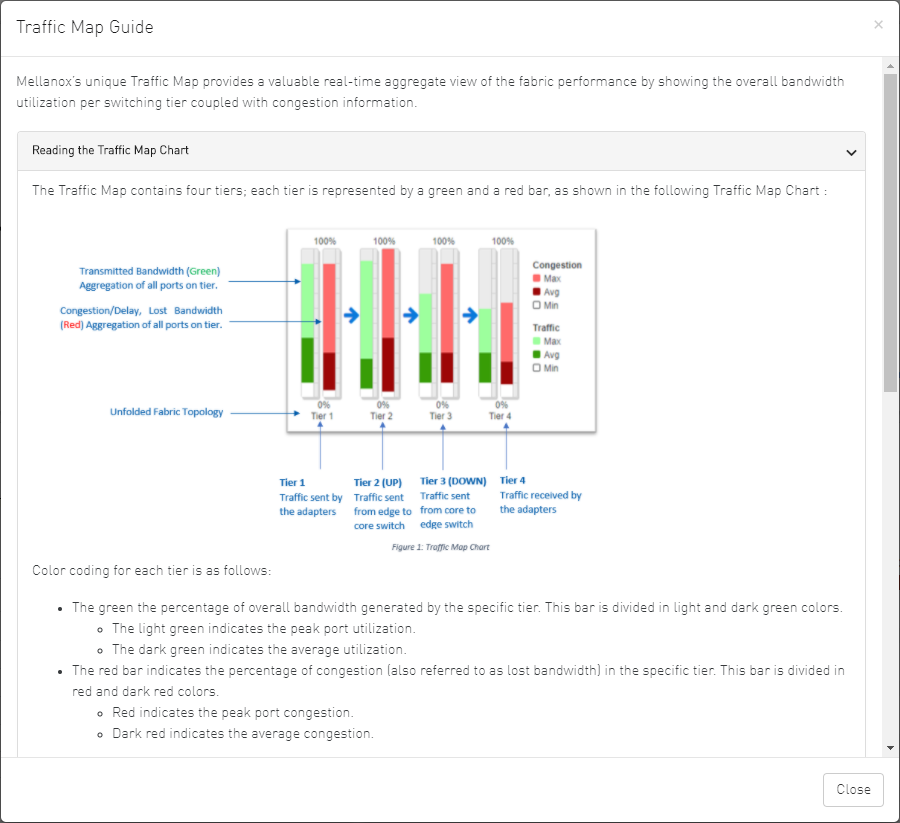The image size is (900, 823).
Task: Click the blue arrow between Tier 1 and Tier 2
Action: (351, 315)
